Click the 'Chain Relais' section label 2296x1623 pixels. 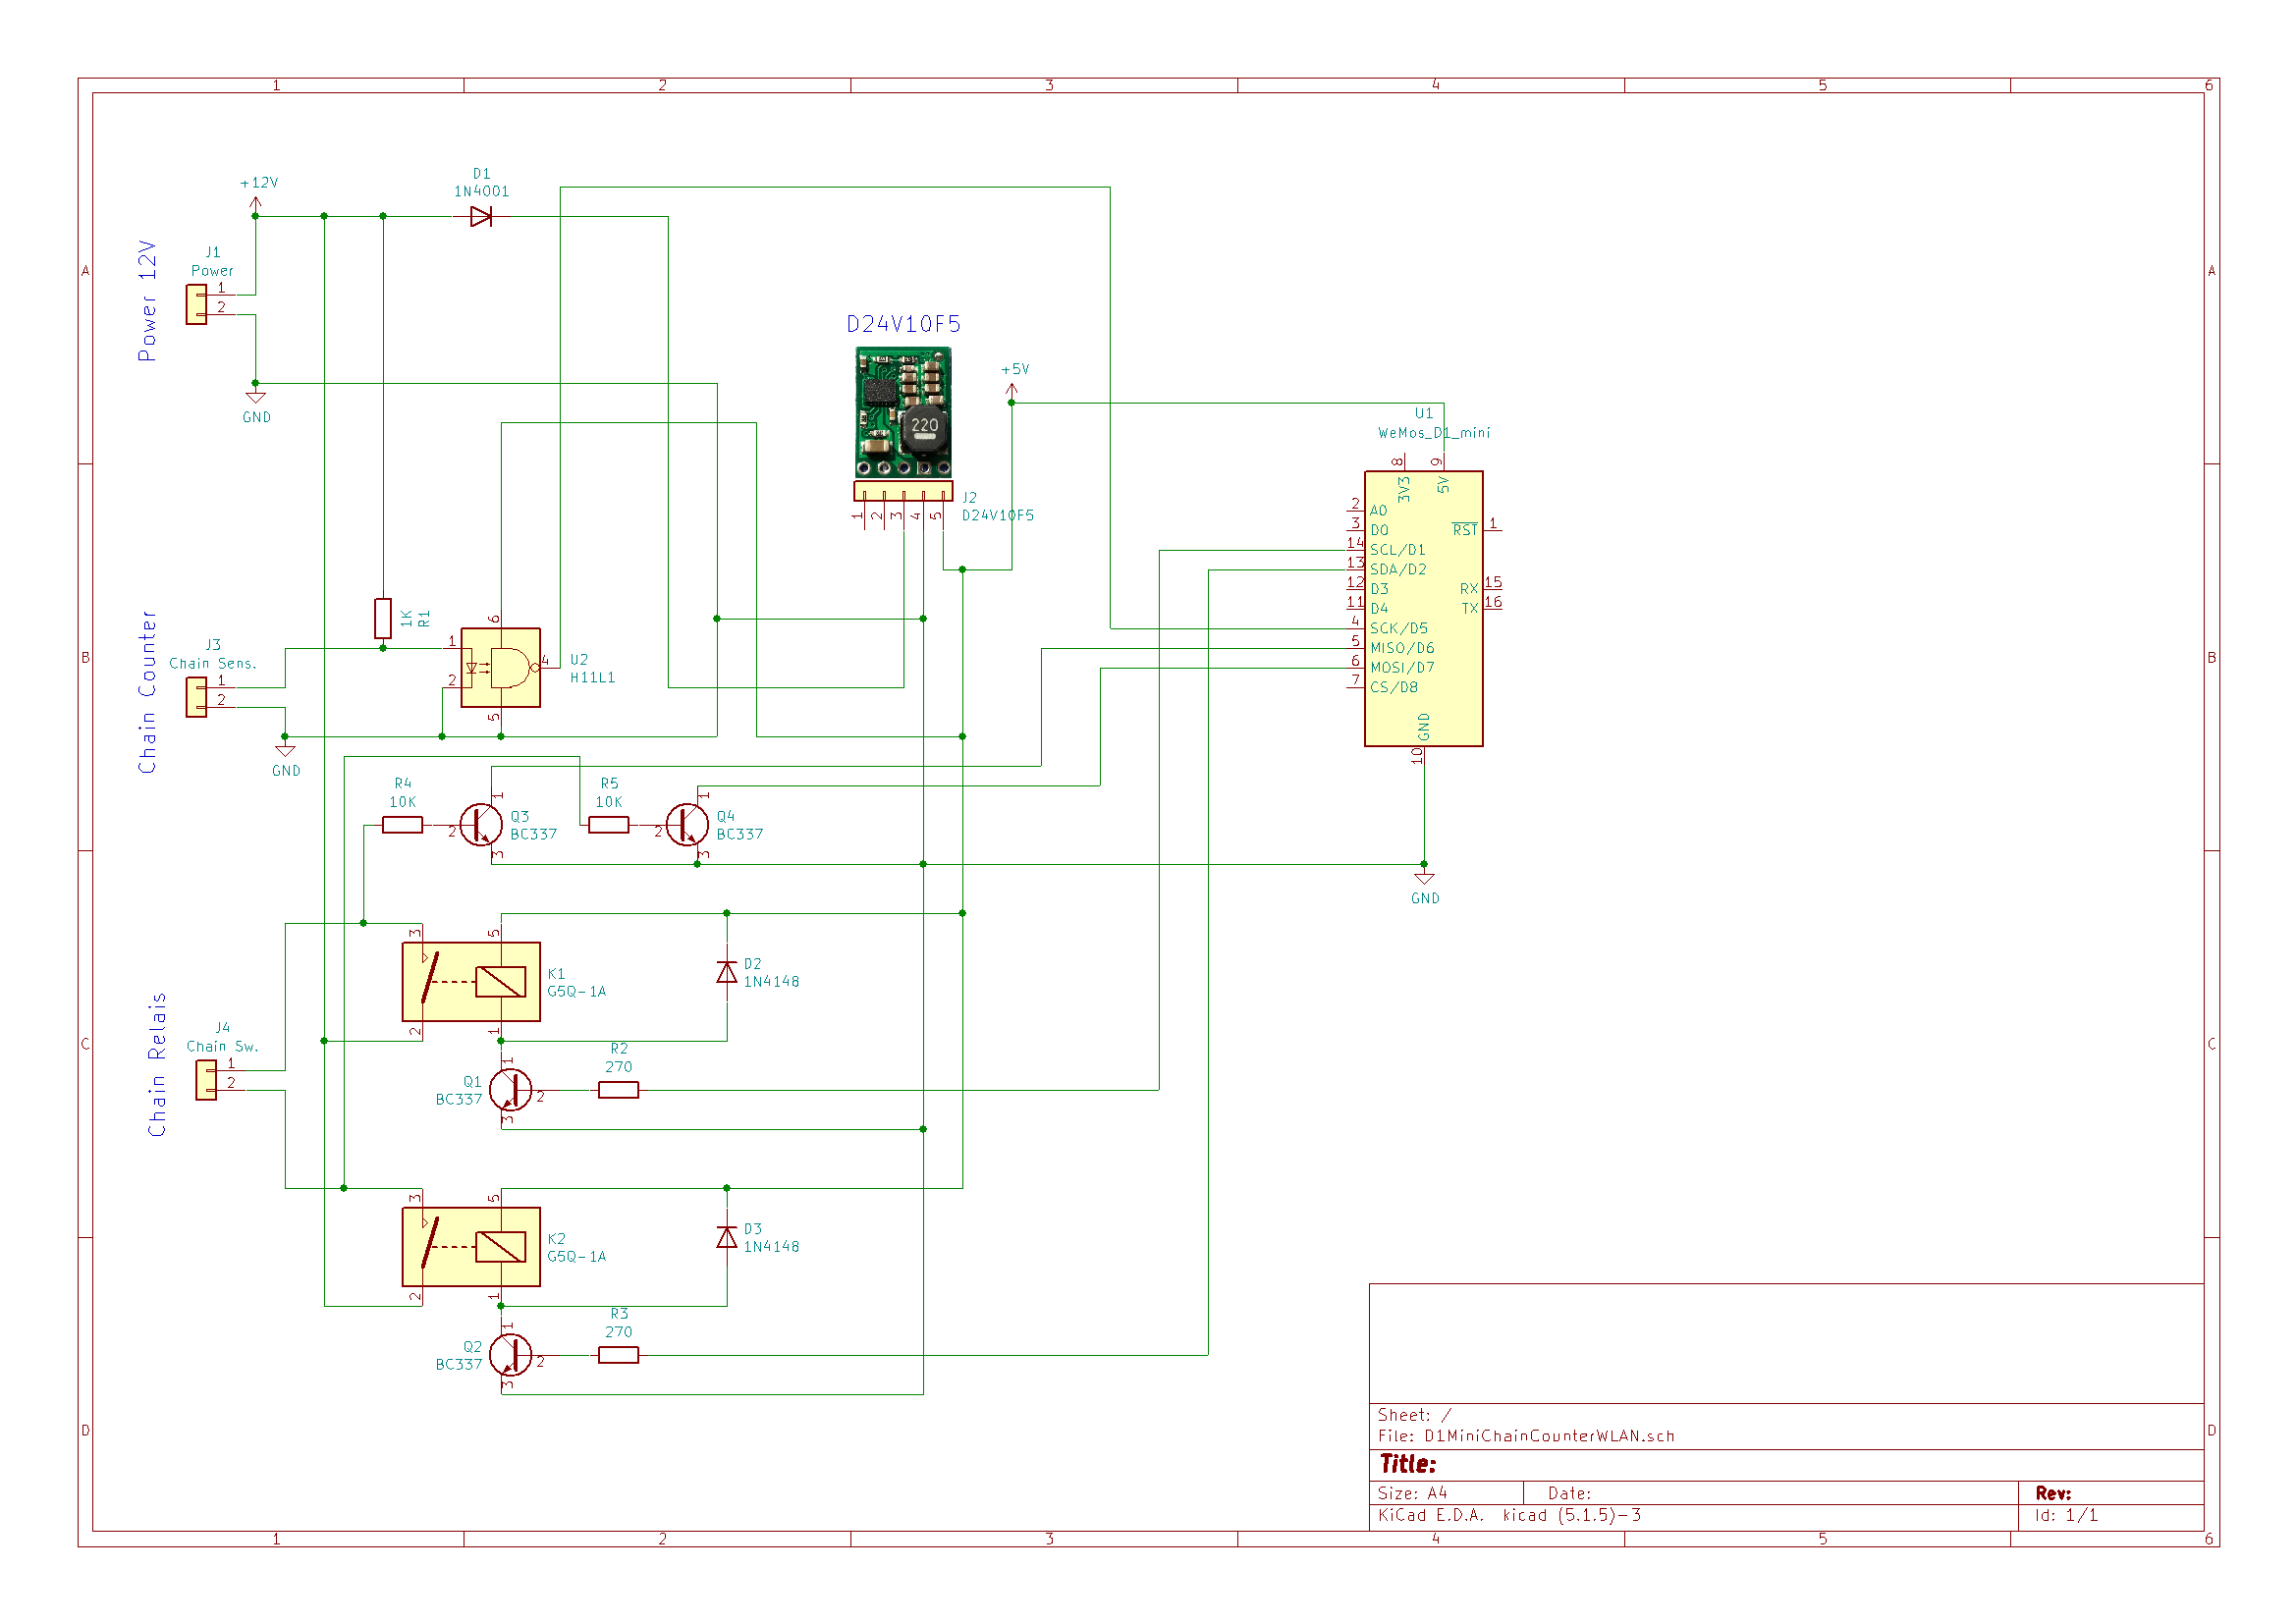157,1065
